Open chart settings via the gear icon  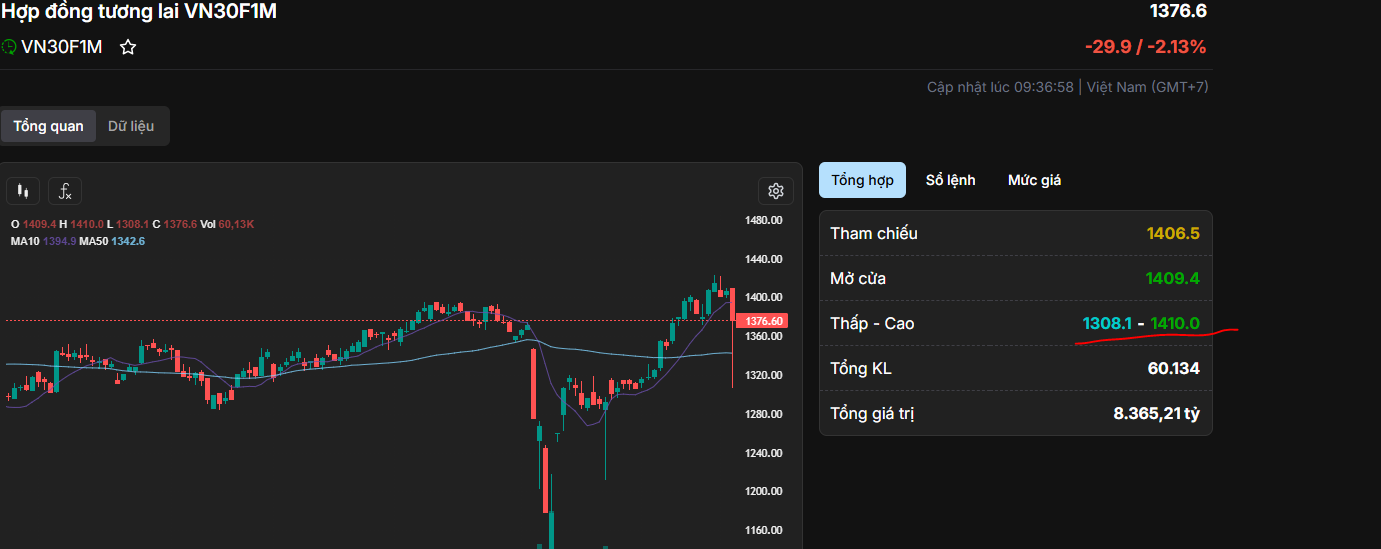pos(775,191)
